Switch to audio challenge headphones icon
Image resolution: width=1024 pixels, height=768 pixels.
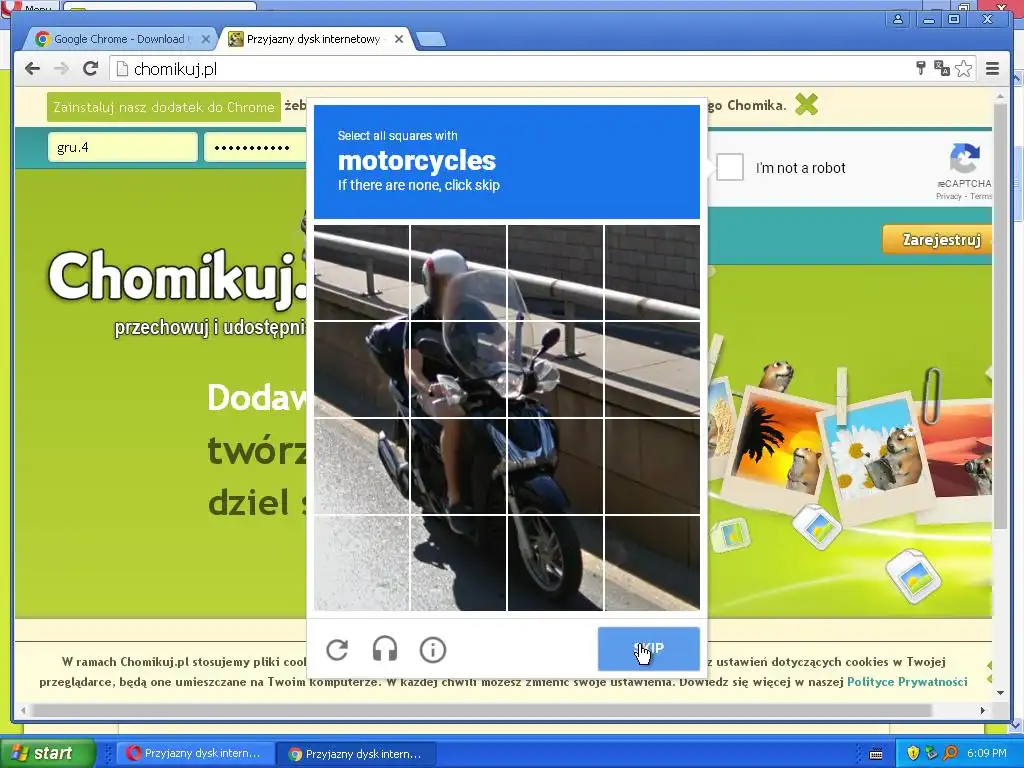pos(385,649)
